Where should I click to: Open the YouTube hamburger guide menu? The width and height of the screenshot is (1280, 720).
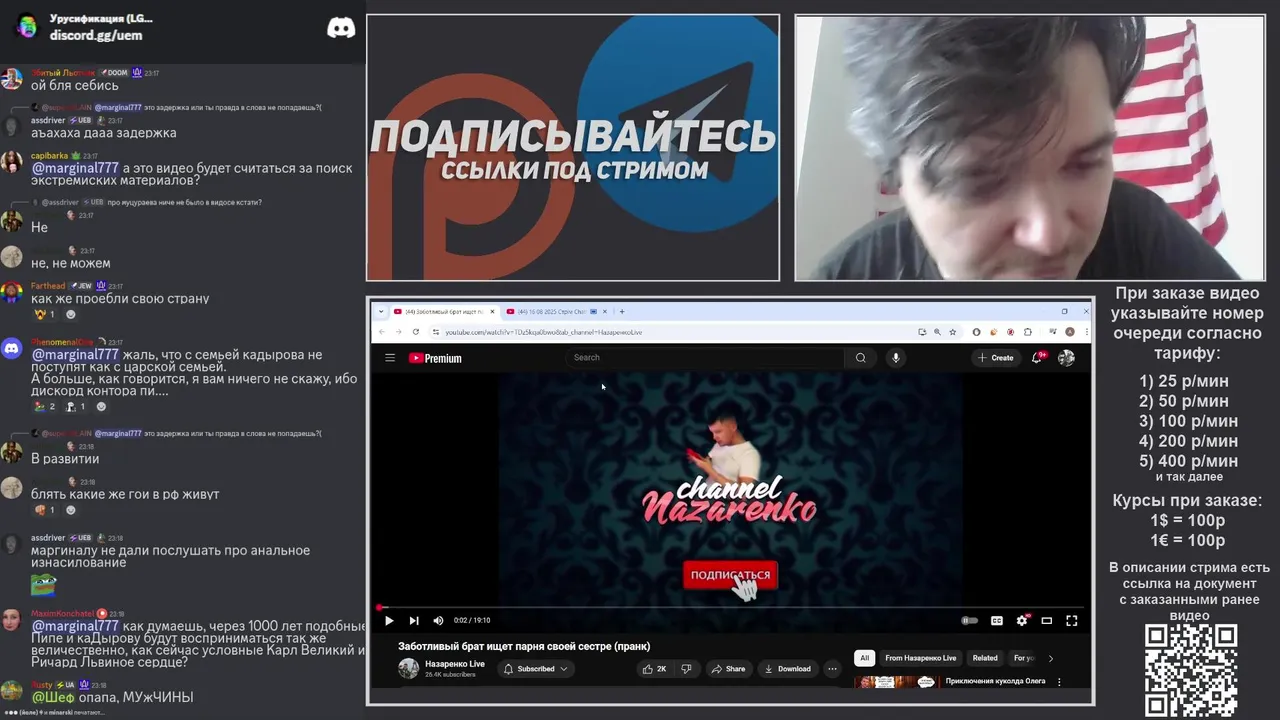[x=390, y=358]
